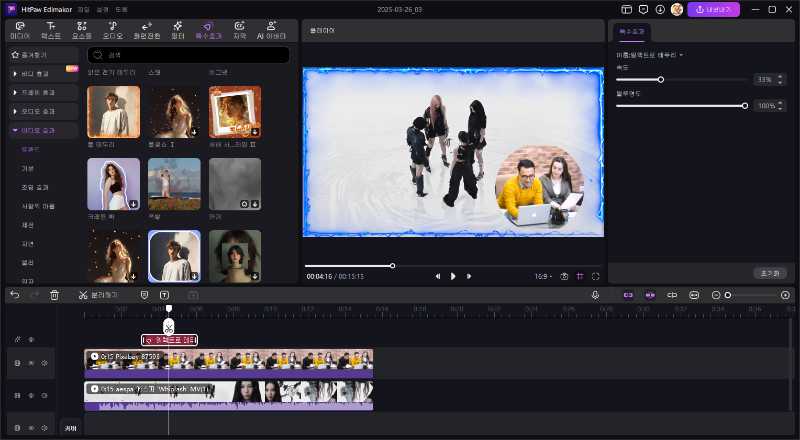Enter fullscreen preview mode
The image size is (800, 440).
point(595,276)
